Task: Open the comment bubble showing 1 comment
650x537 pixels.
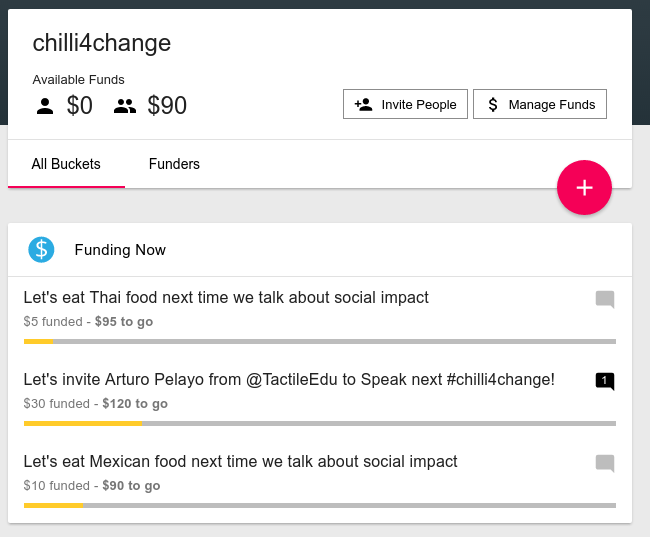Action: (x=605, y=381)
